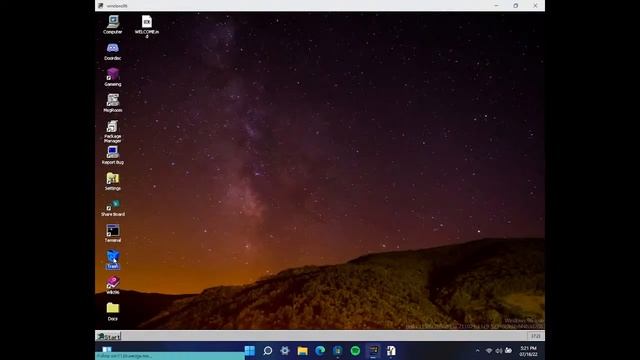Open the host clock showing 5:21 PM
Viewport: 640px width, 360px height.
point(528,351)
